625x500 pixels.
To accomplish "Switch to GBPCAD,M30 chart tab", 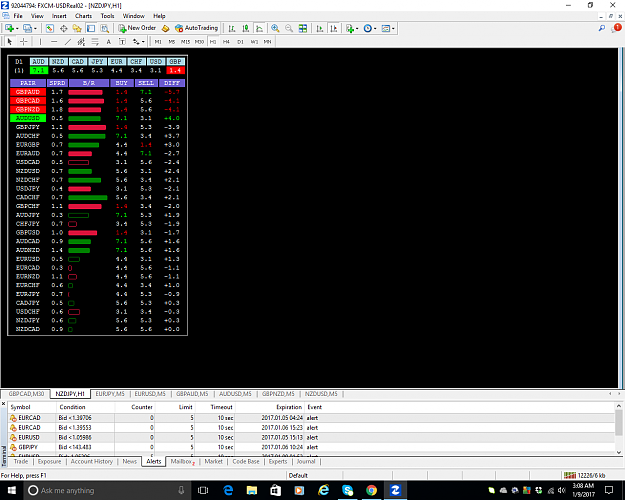I will 26,394.
